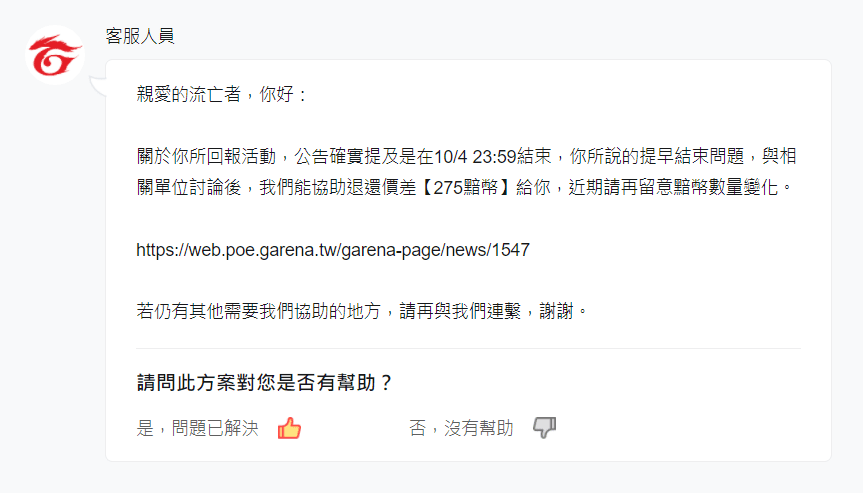Click the phrase 關於你所回報活動

point(206,157)
